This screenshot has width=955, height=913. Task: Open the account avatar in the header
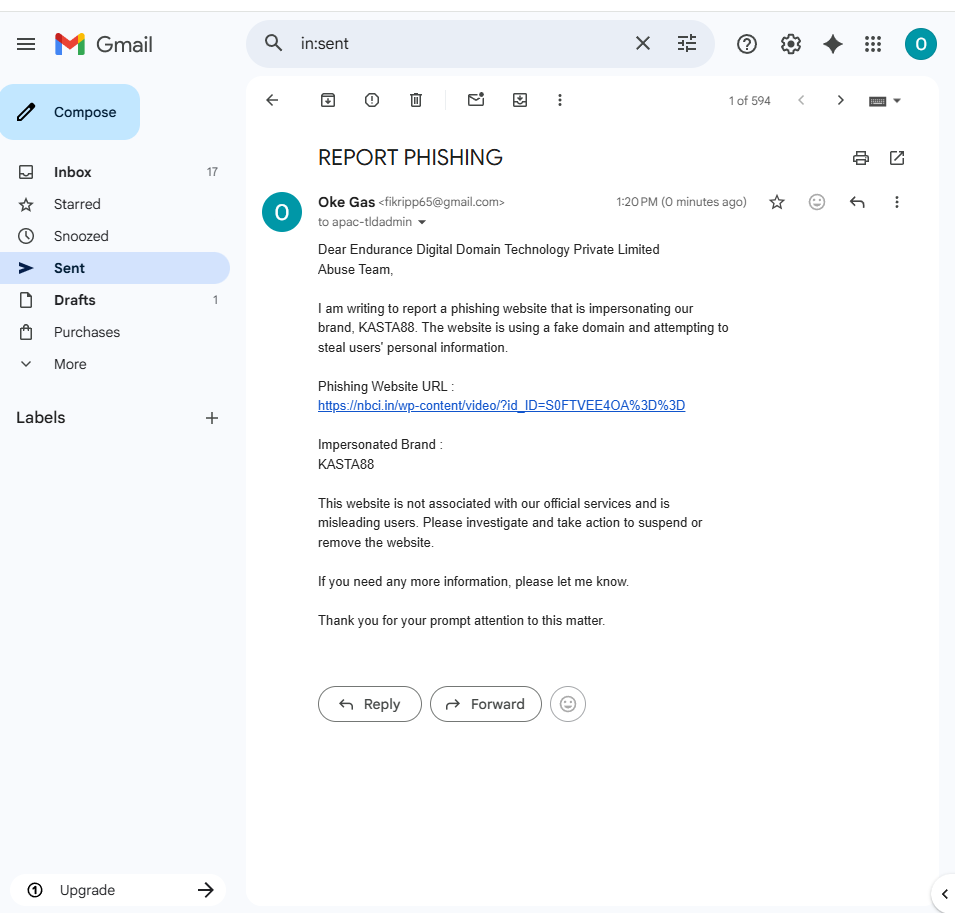pos(920,44)
